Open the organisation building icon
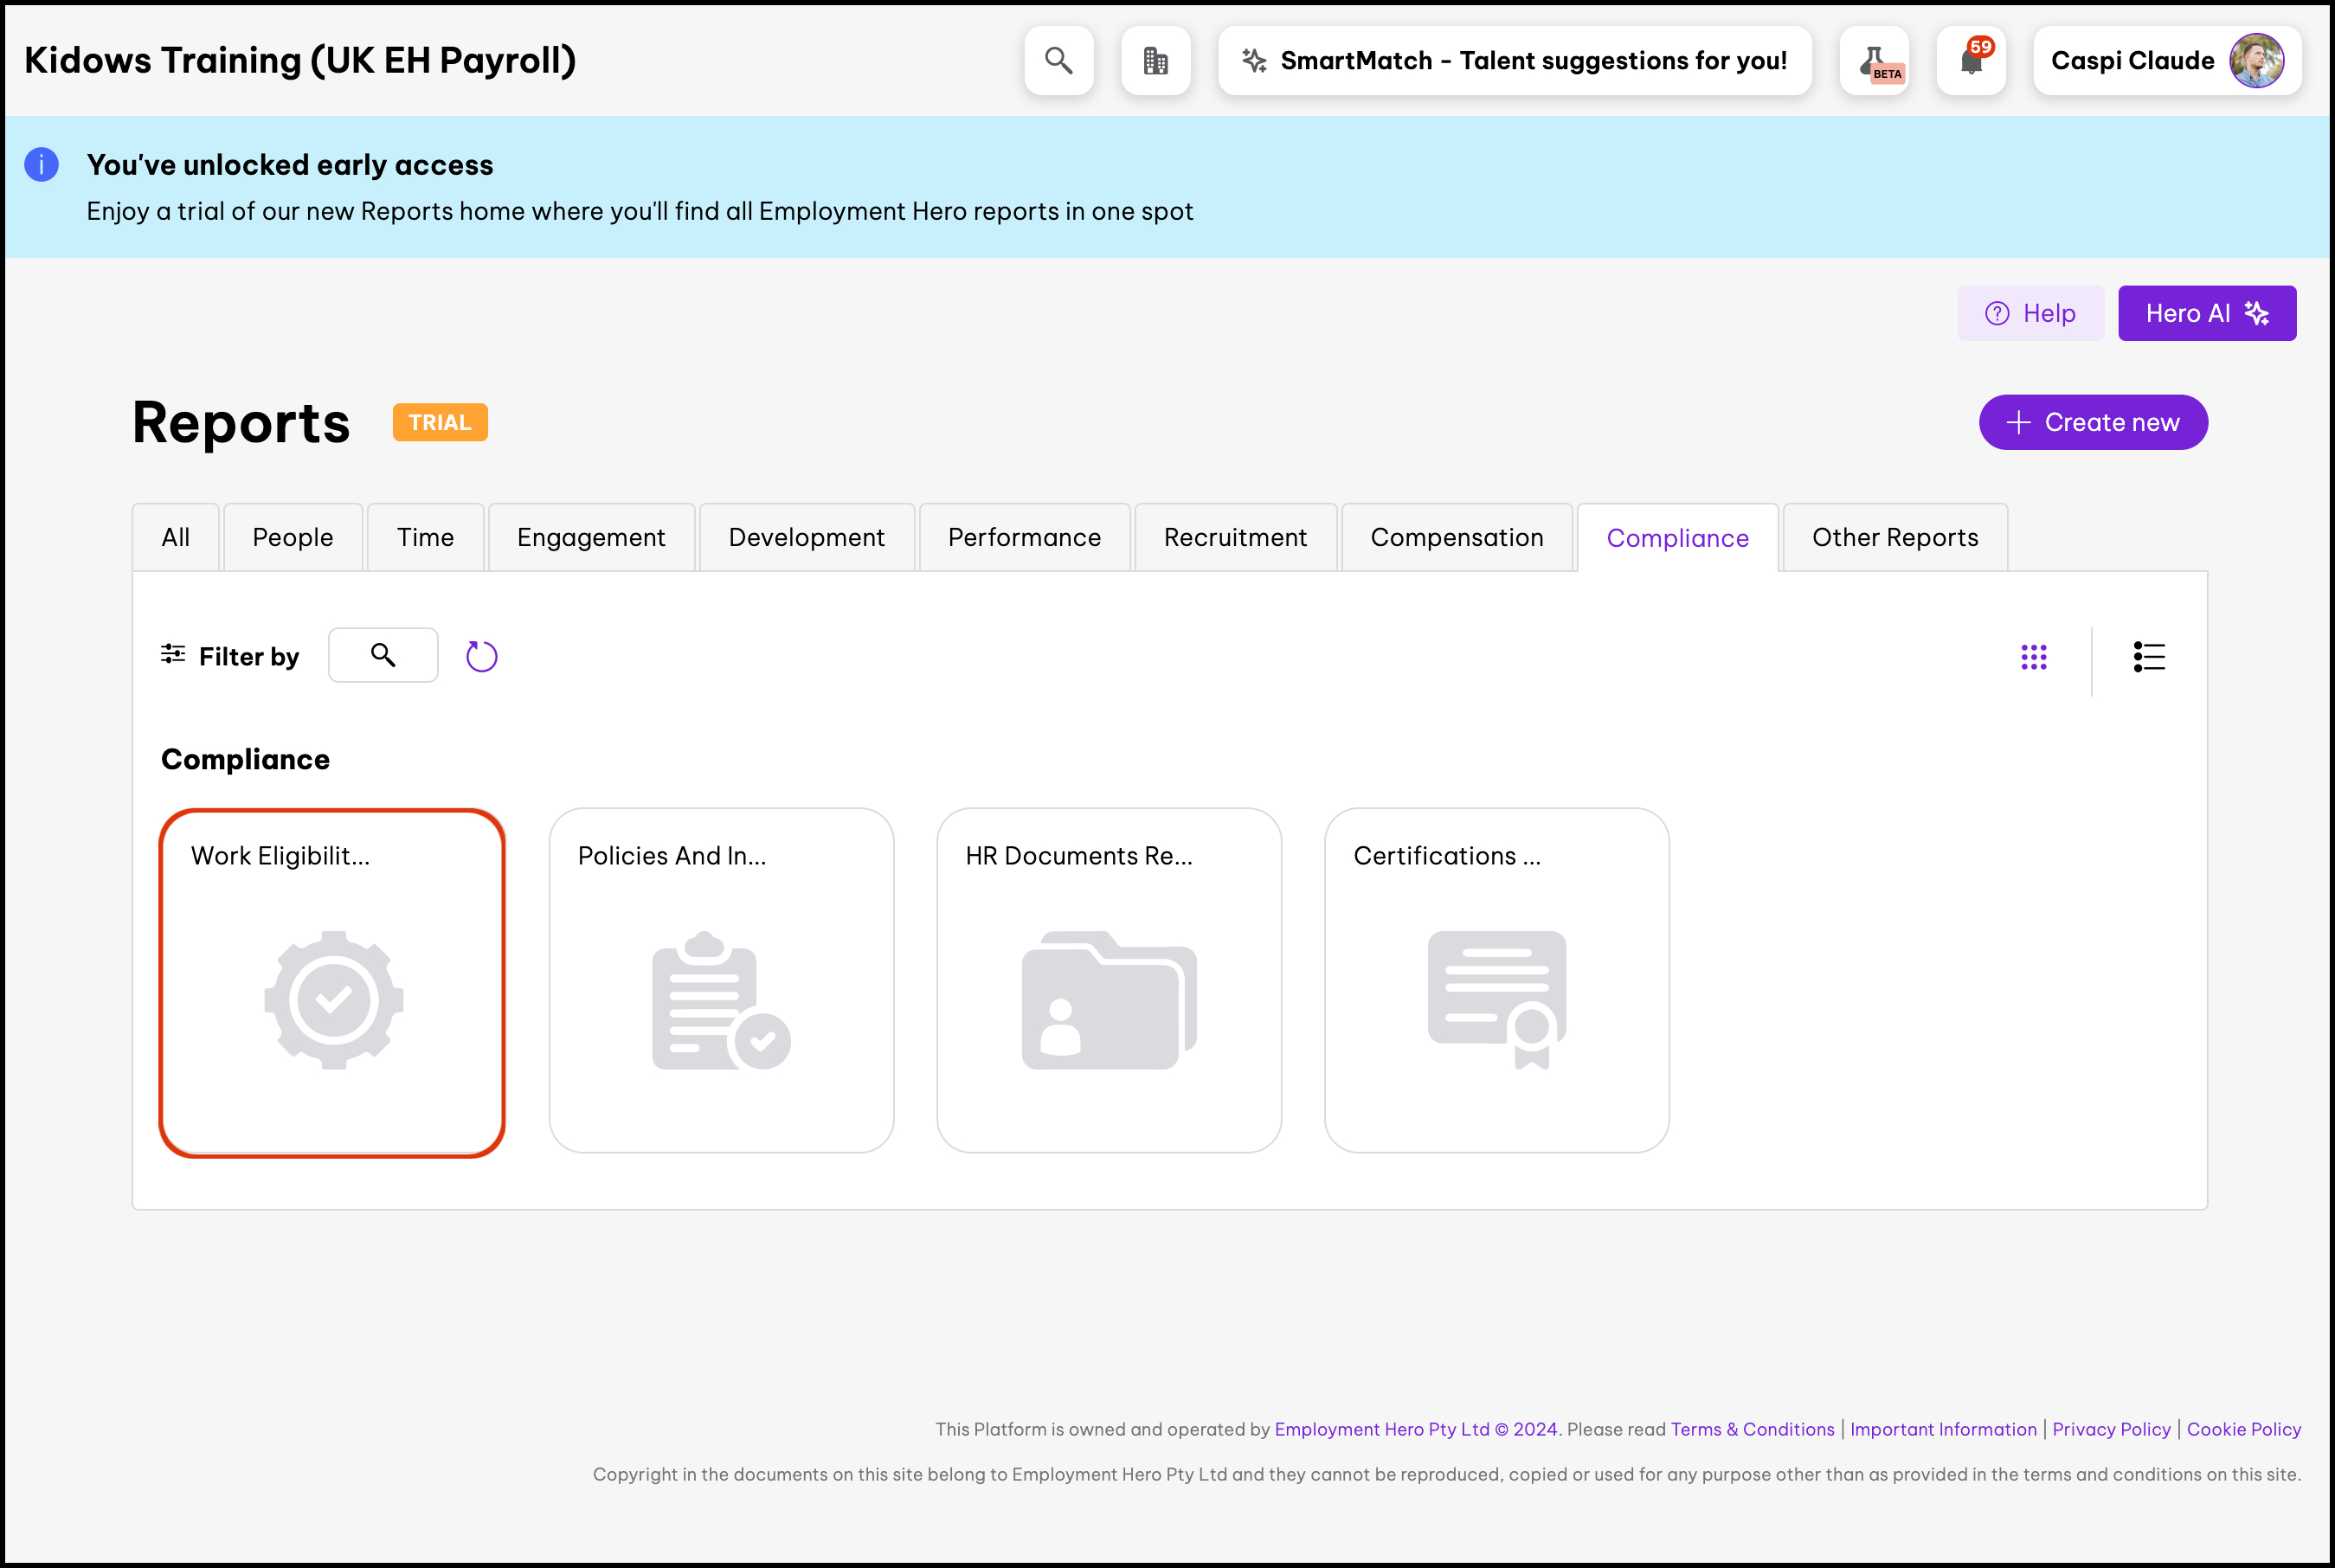This screenshot has width=2335, height=1568. click(1155, 61)
